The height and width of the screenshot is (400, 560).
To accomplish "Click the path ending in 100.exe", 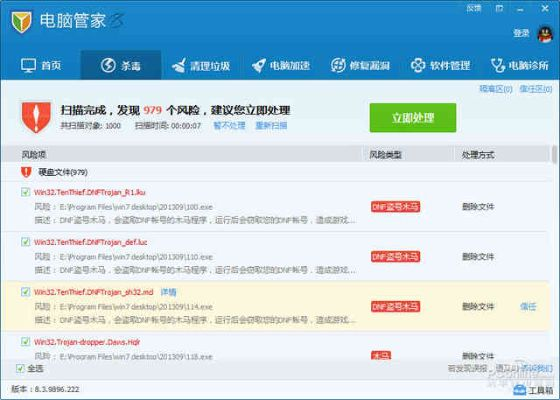I will pyautogui.click(x=136, y=207).
